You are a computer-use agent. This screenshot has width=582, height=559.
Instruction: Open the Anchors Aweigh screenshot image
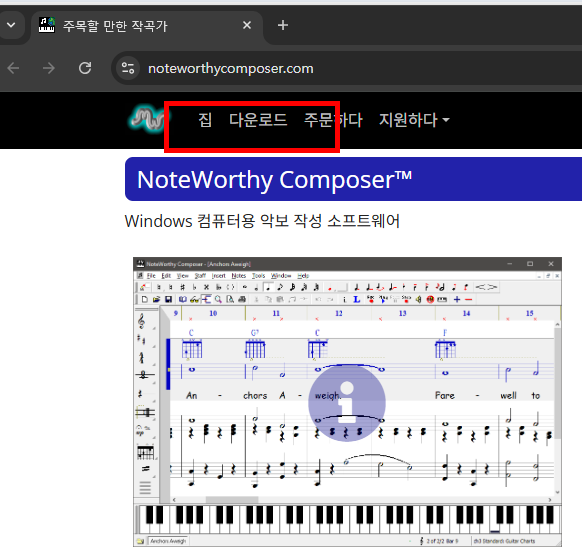click(x=347, y=402)
